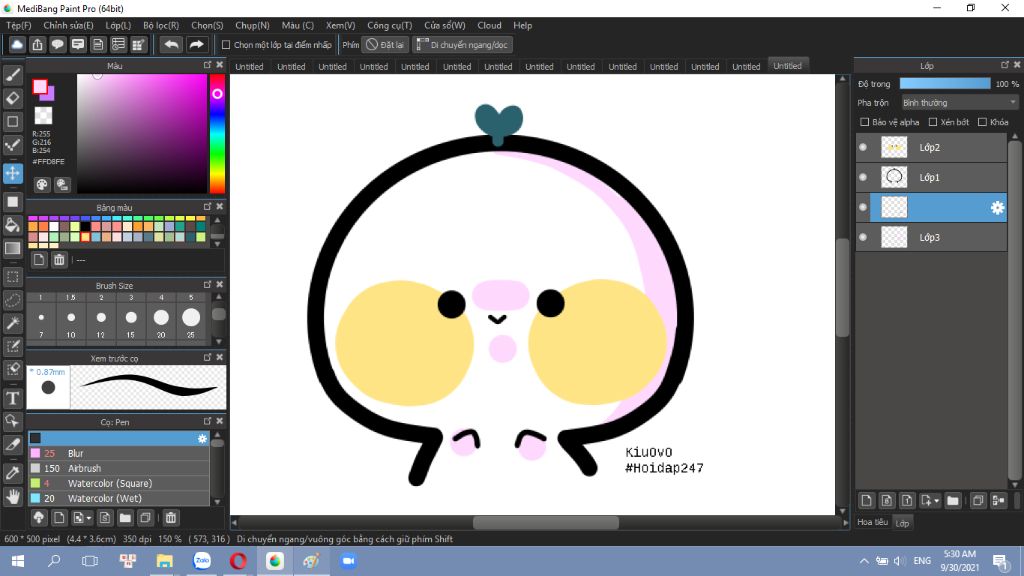Image resolution: width=1024 pixels, height=576 pixels.
Task: Open the Cloud menu
Action: pos(489,25)
